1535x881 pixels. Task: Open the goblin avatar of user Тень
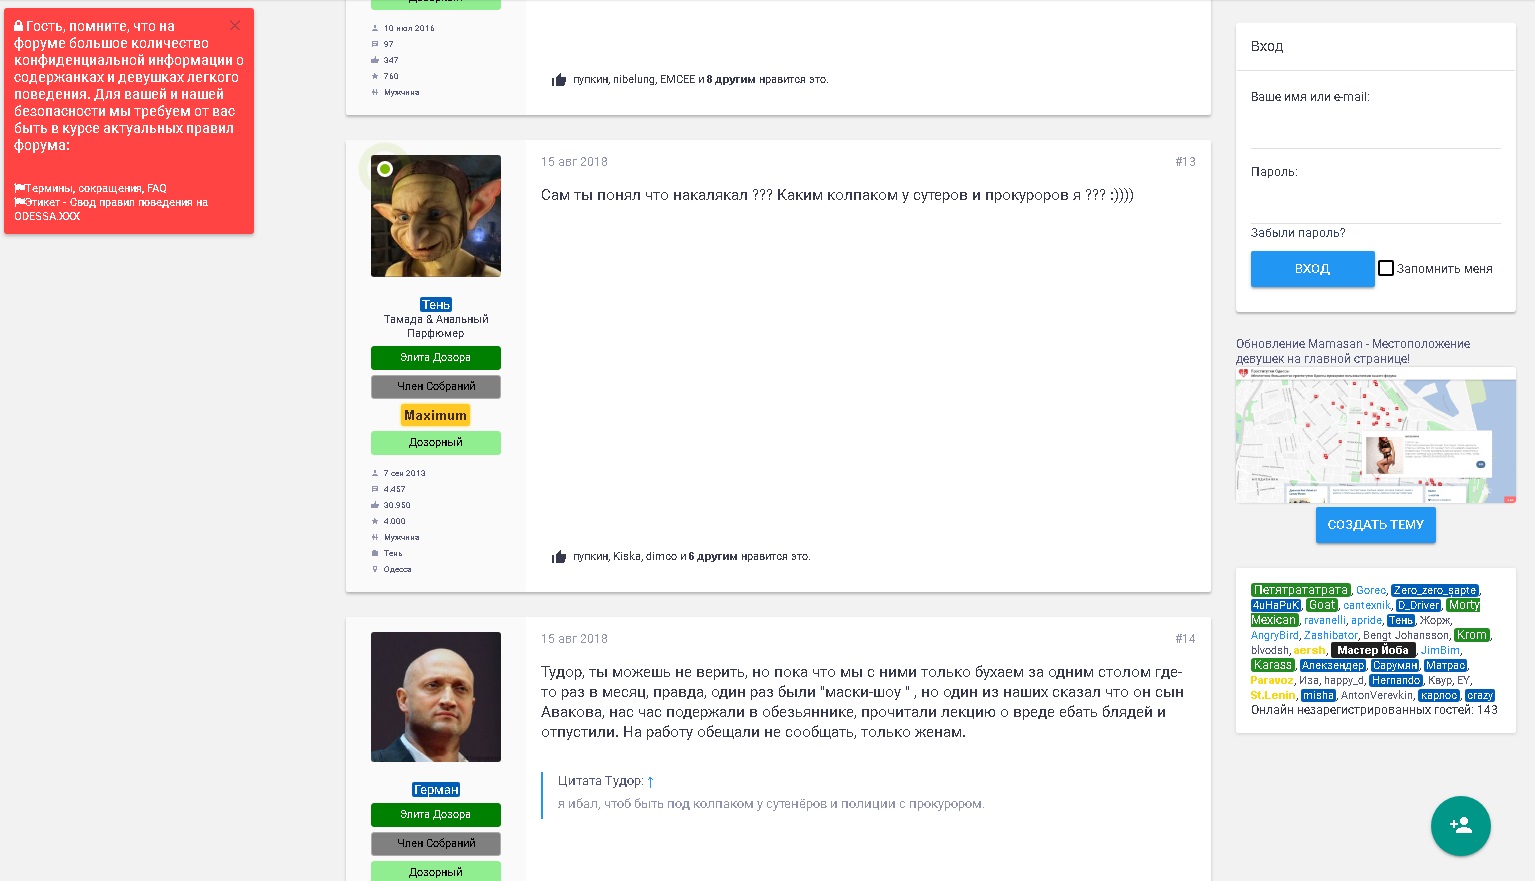click(x=436, y=216)
